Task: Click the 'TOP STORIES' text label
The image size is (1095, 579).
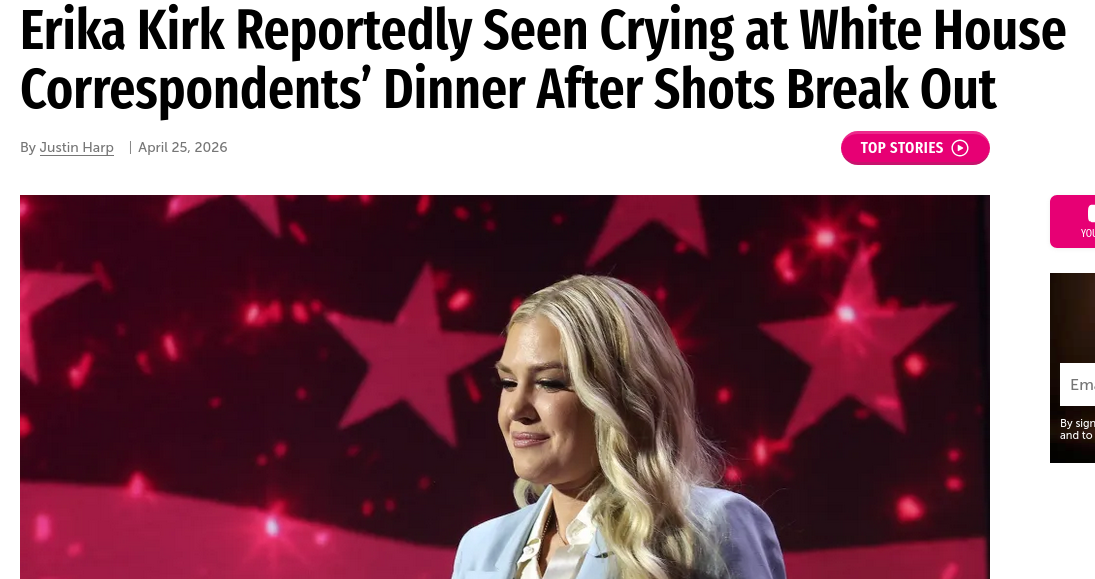Action: 902,148
